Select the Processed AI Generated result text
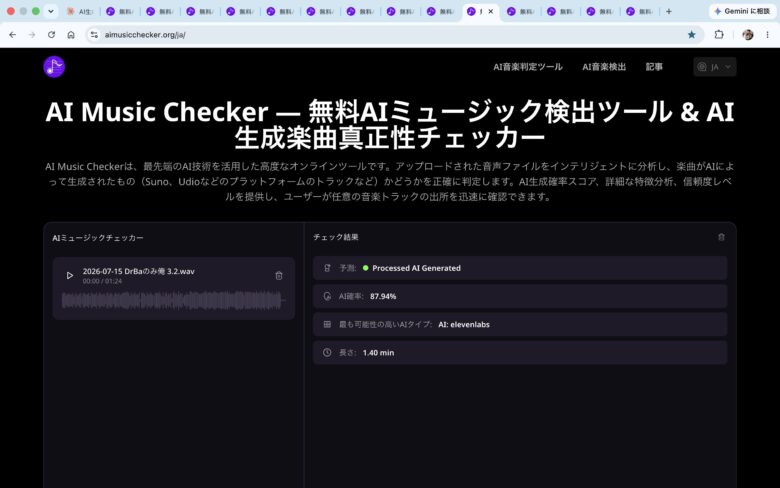Viewport: 780px width, 488px height. click(x=416, y=268)
